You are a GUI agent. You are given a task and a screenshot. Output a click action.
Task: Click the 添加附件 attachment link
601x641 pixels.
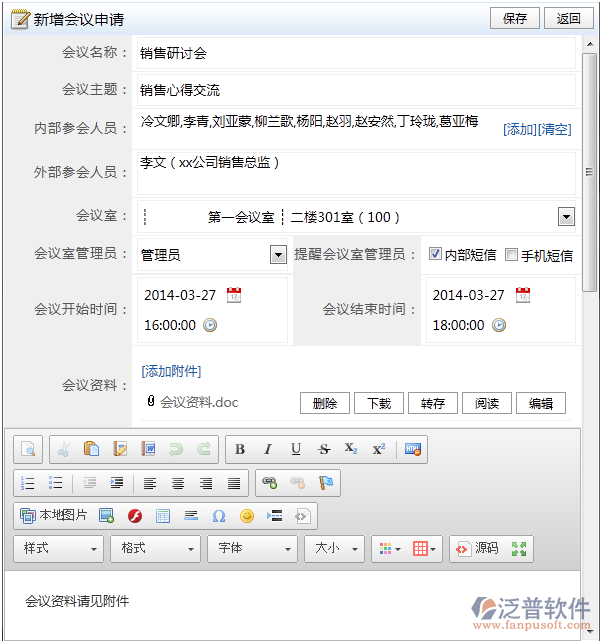pos(171,371)
